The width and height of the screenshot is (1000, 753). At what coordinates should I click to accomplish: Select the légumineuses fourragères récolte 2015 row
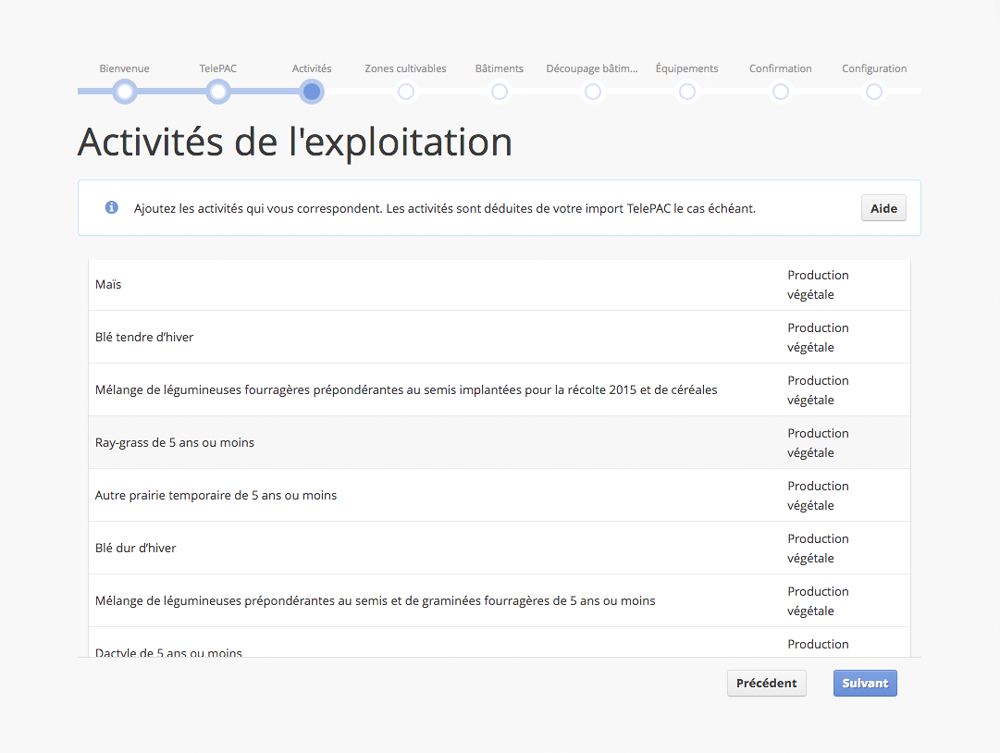(x=499, y=390)
